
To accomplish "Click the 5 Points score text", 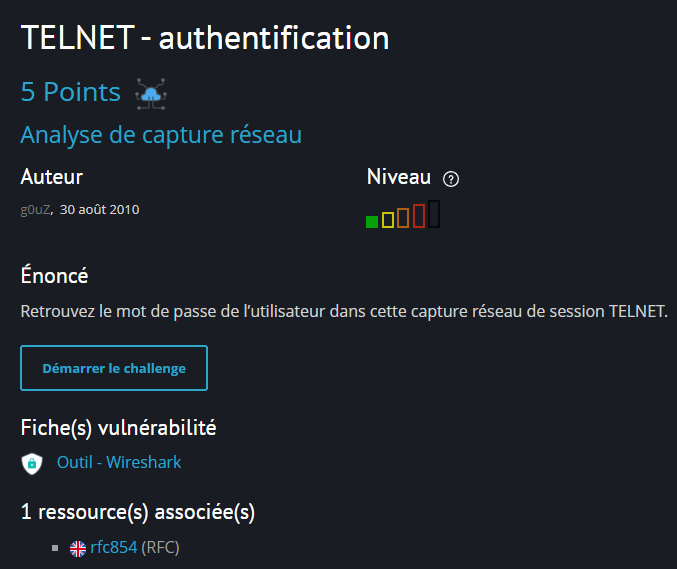I will pyautogui.click(x=70, y=93).
